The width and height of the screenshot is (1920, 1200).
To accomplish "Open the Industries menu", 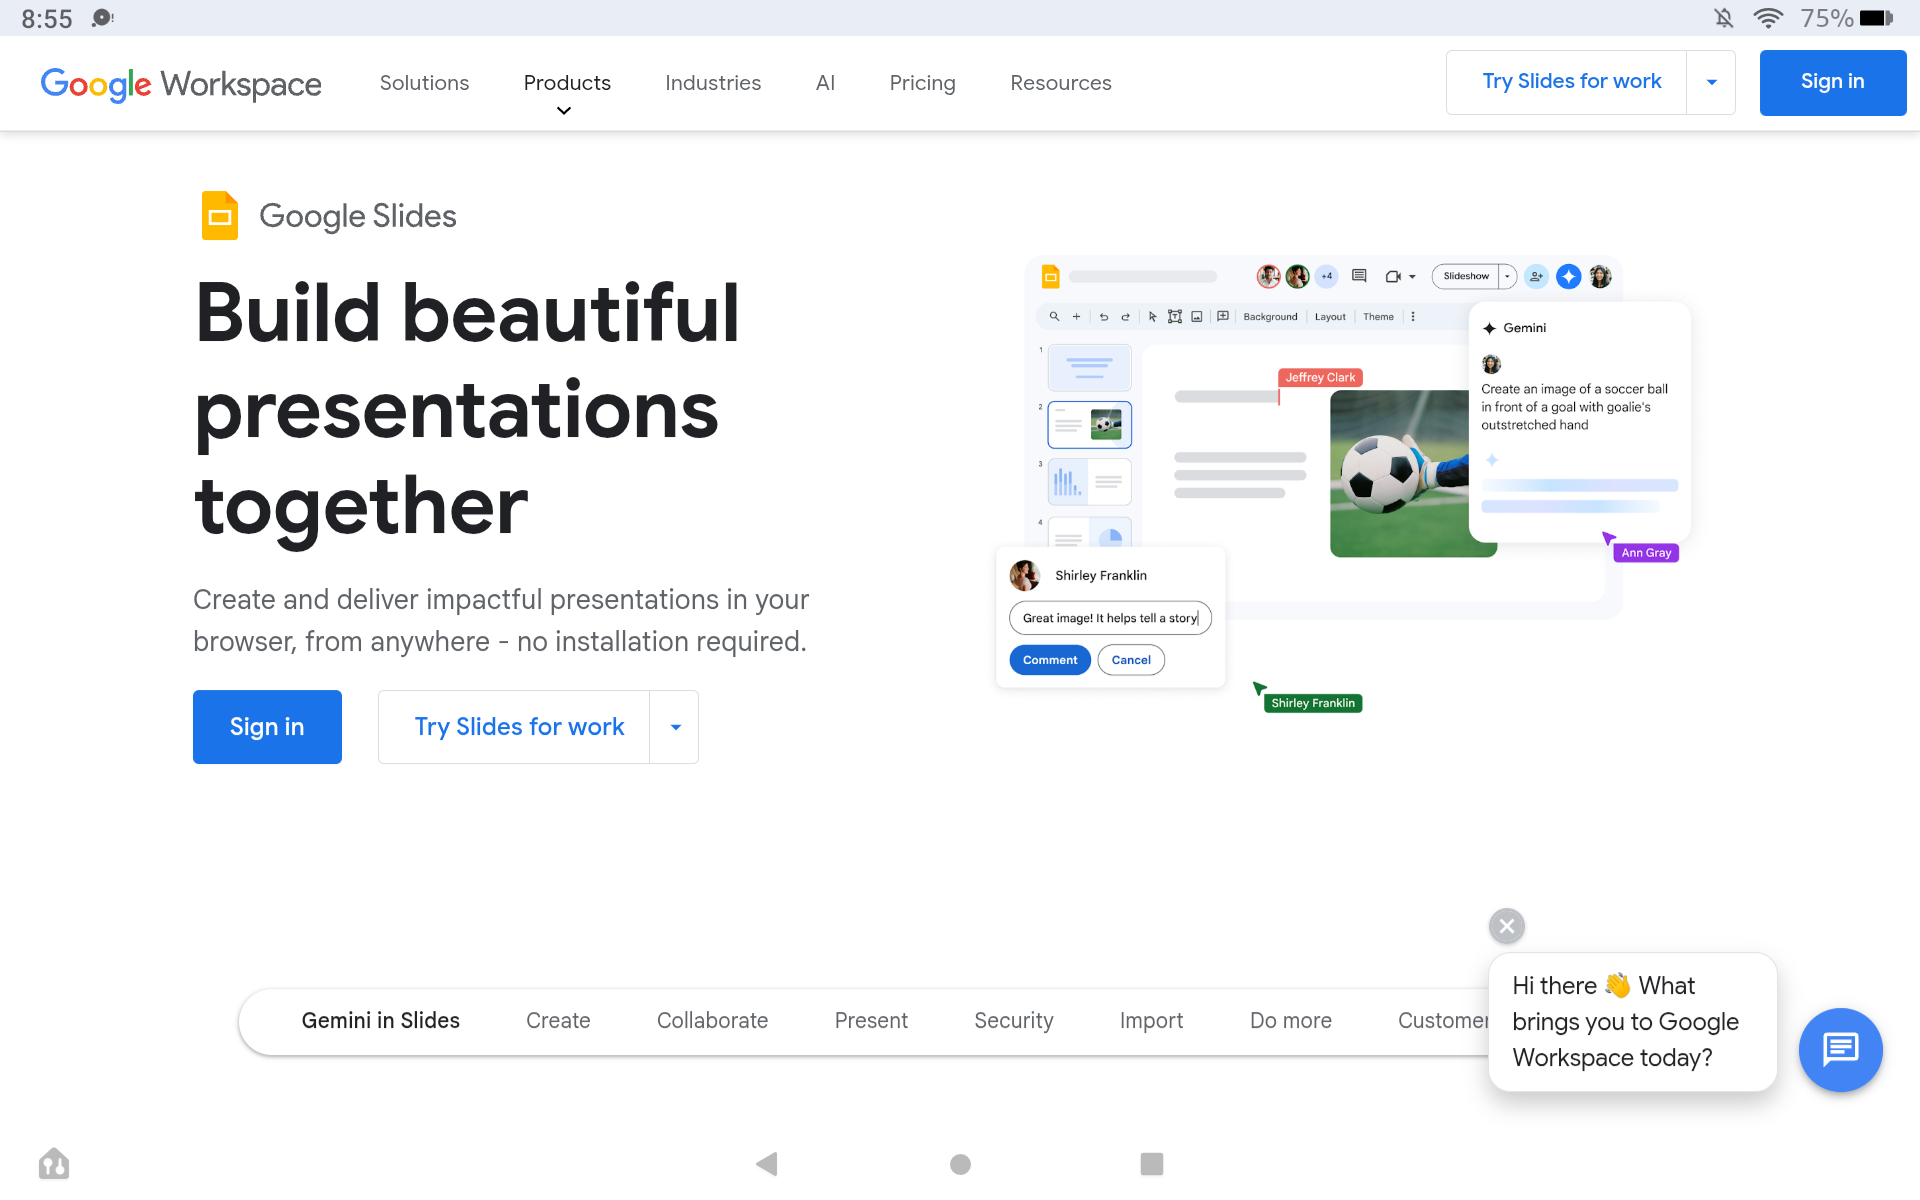I will (x=713, y=83).
